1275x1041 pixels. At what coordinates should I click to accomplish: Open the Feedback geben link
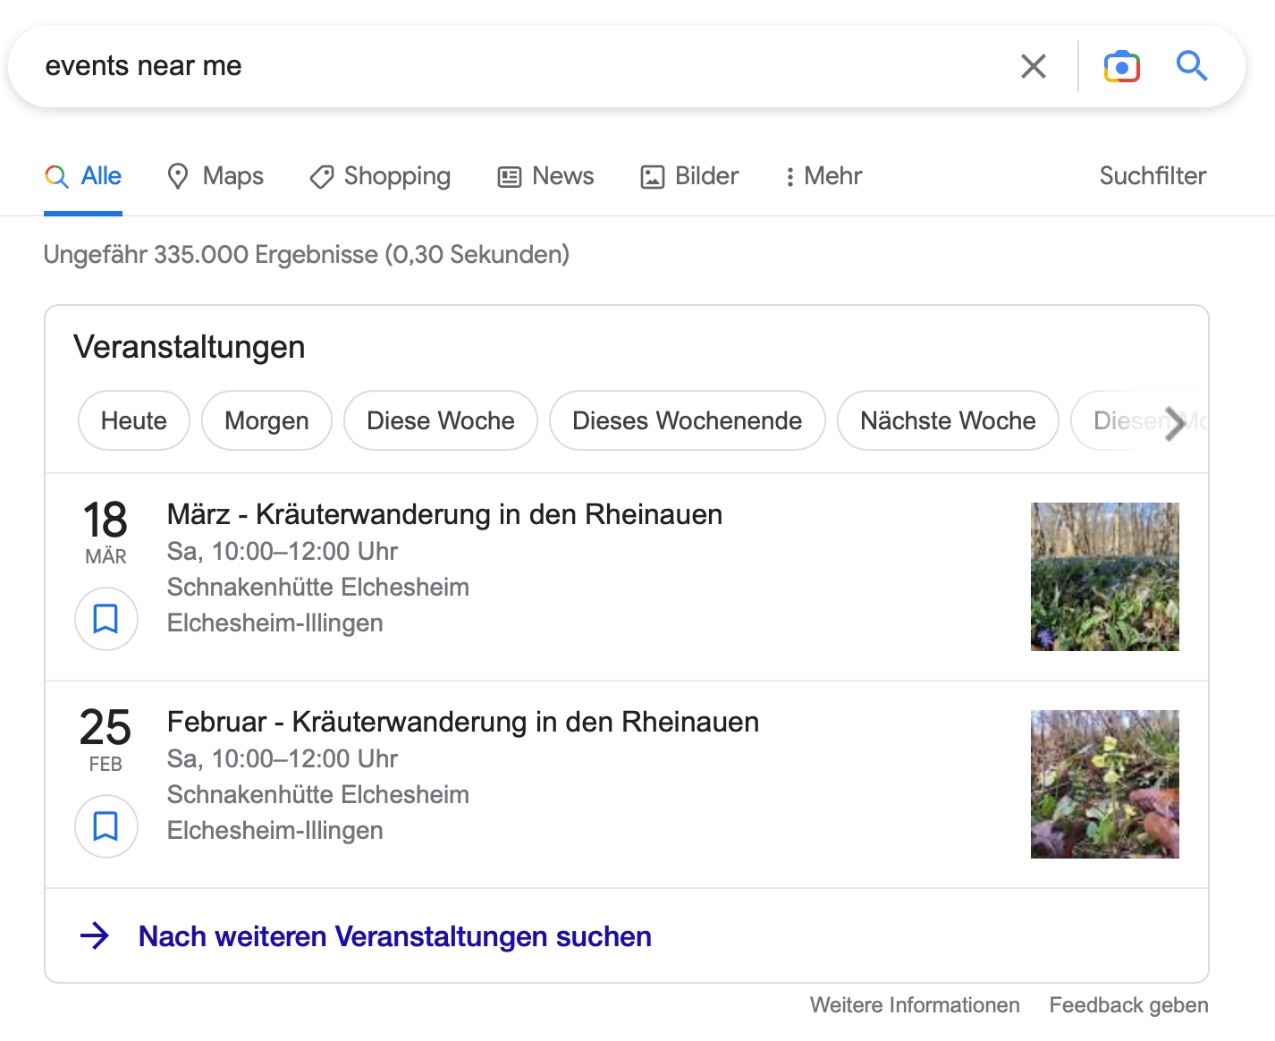[x=1128, y=1005]
